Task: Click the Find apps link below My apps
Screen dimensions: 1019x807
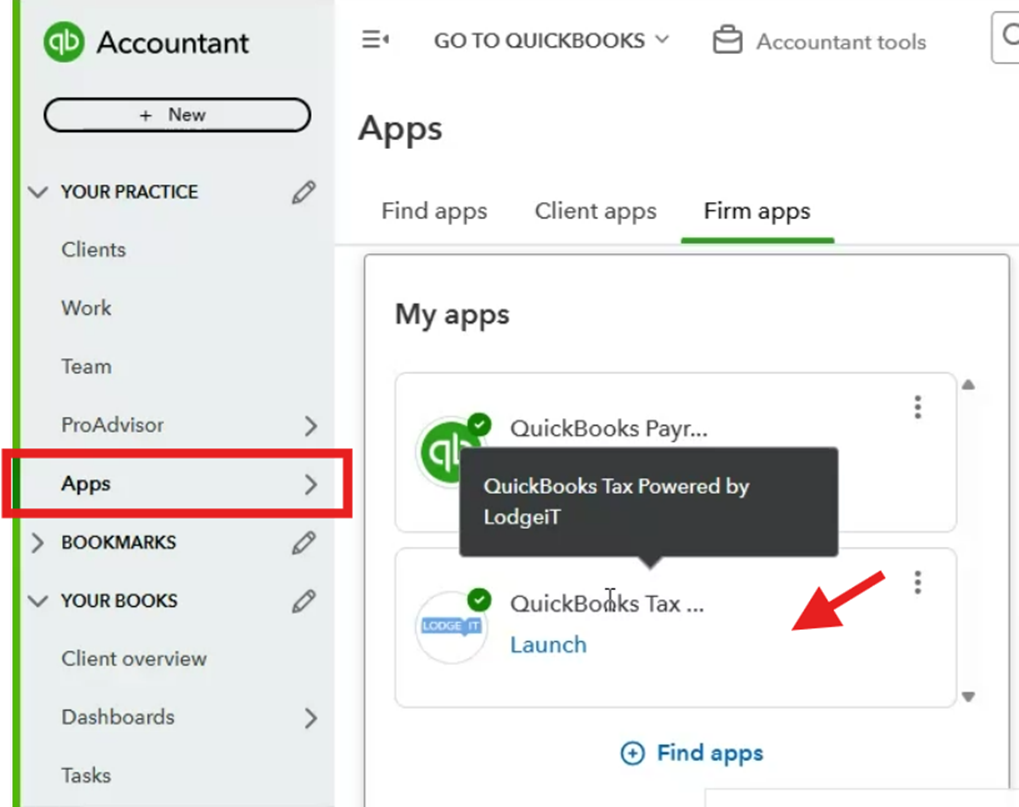Action: click(710, 753)
